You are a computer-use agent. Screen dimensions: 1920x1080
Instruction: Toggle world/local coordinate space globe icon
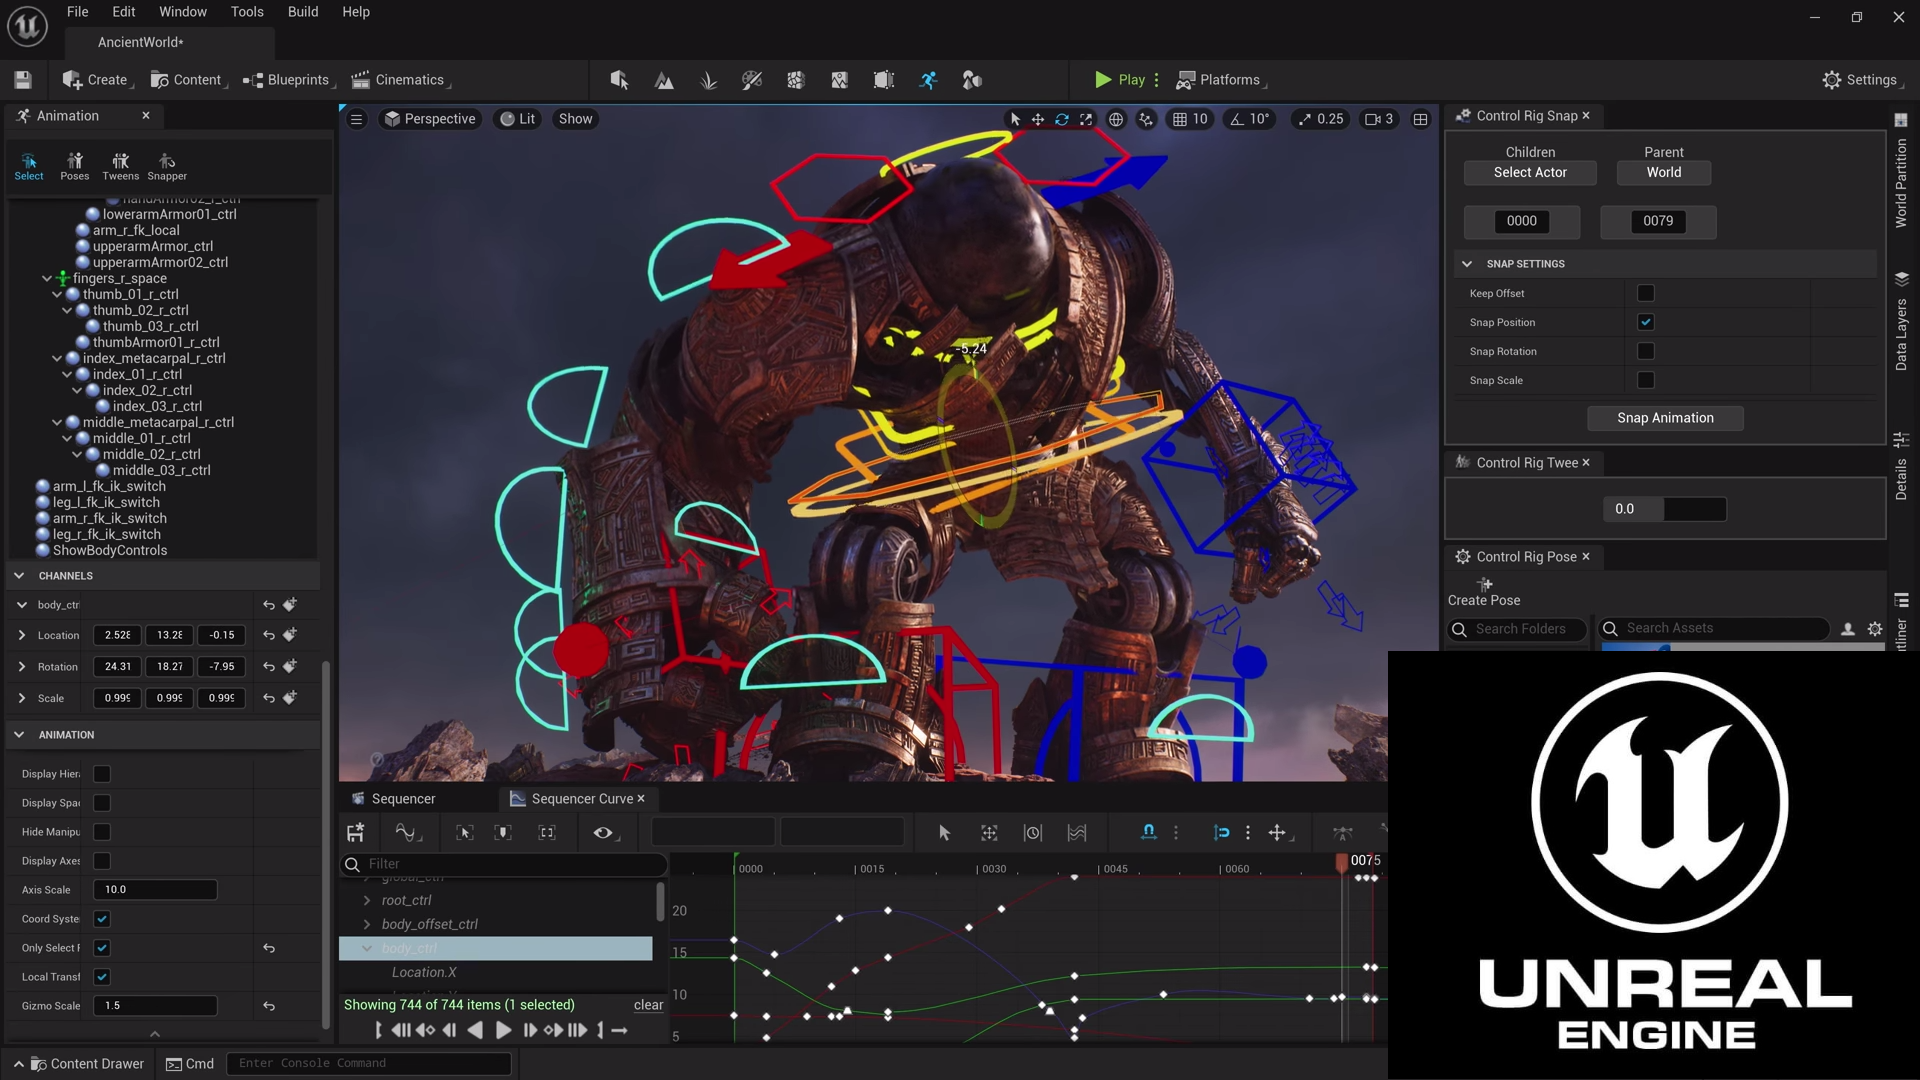tap(1116, 119)
